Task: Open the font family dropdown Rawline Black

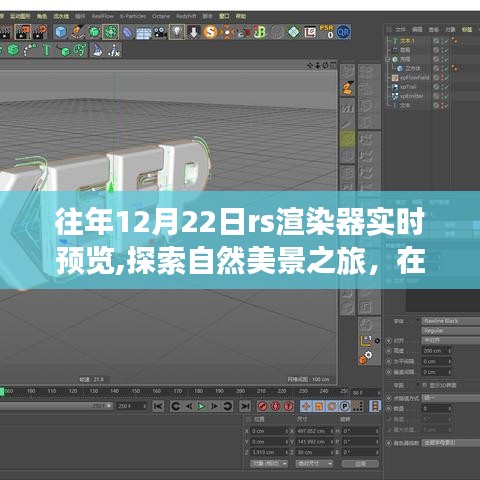Action: (451, 321)
